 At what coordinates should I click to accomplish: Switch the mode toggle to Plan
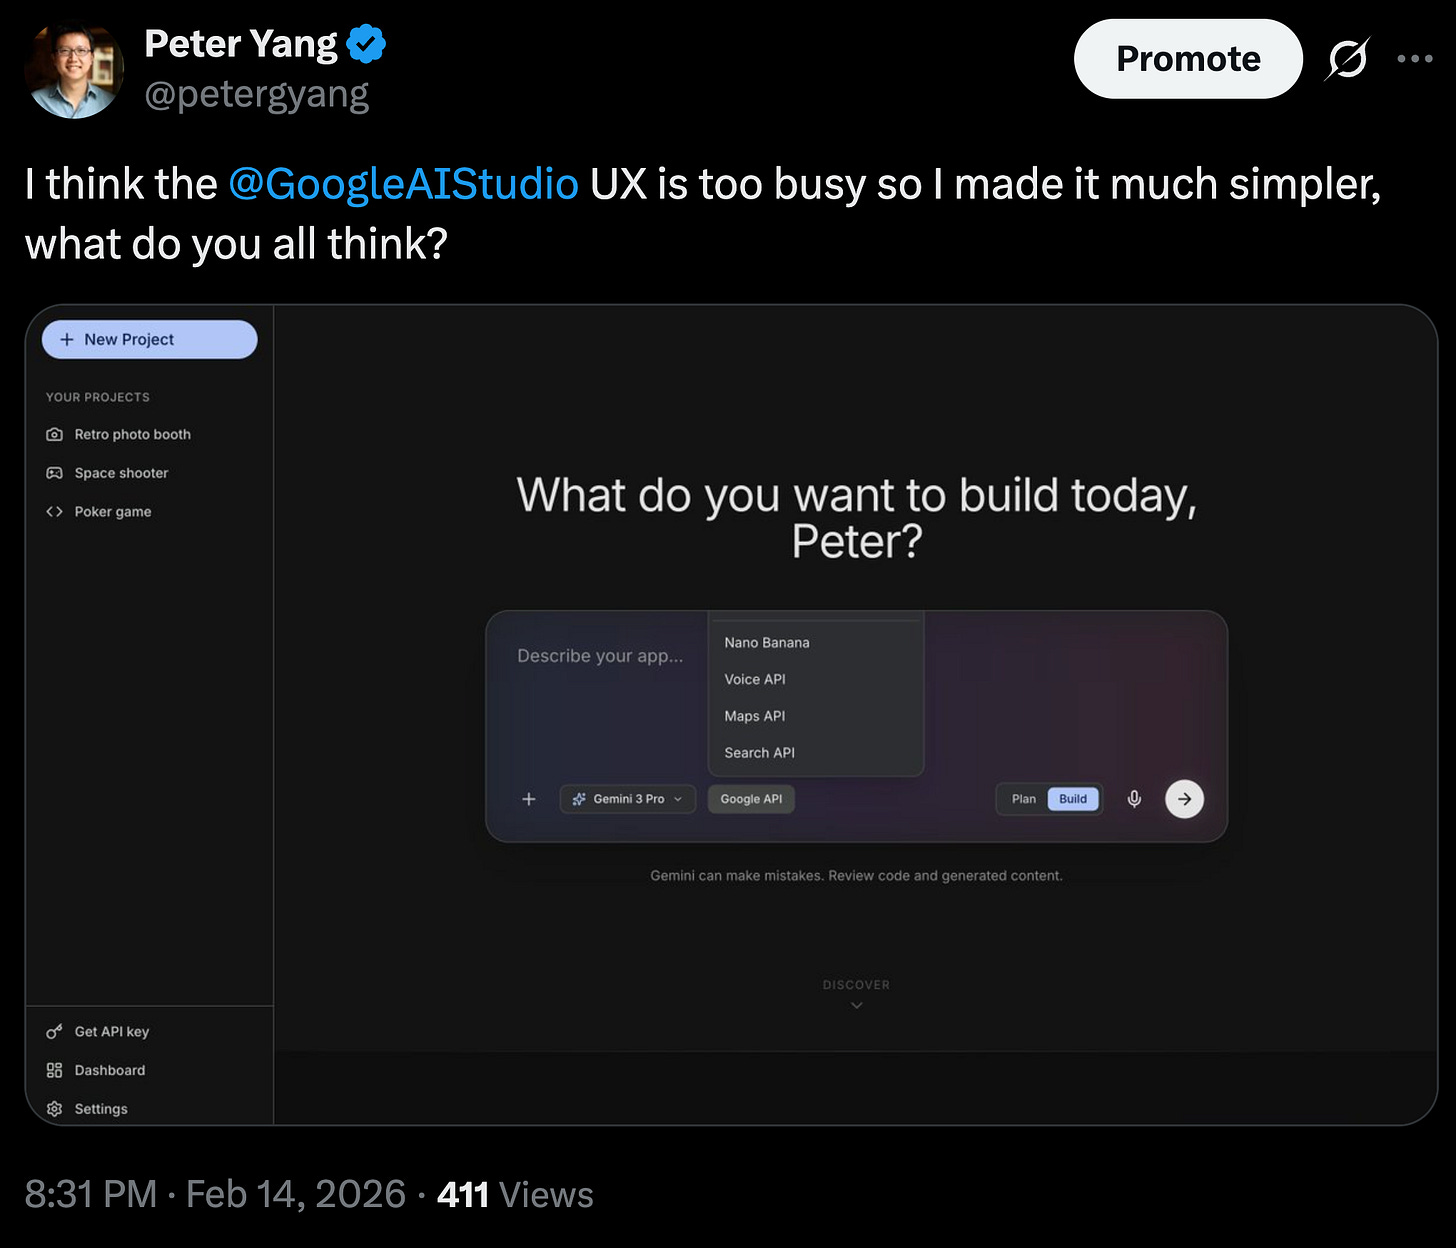(1023, 799)
